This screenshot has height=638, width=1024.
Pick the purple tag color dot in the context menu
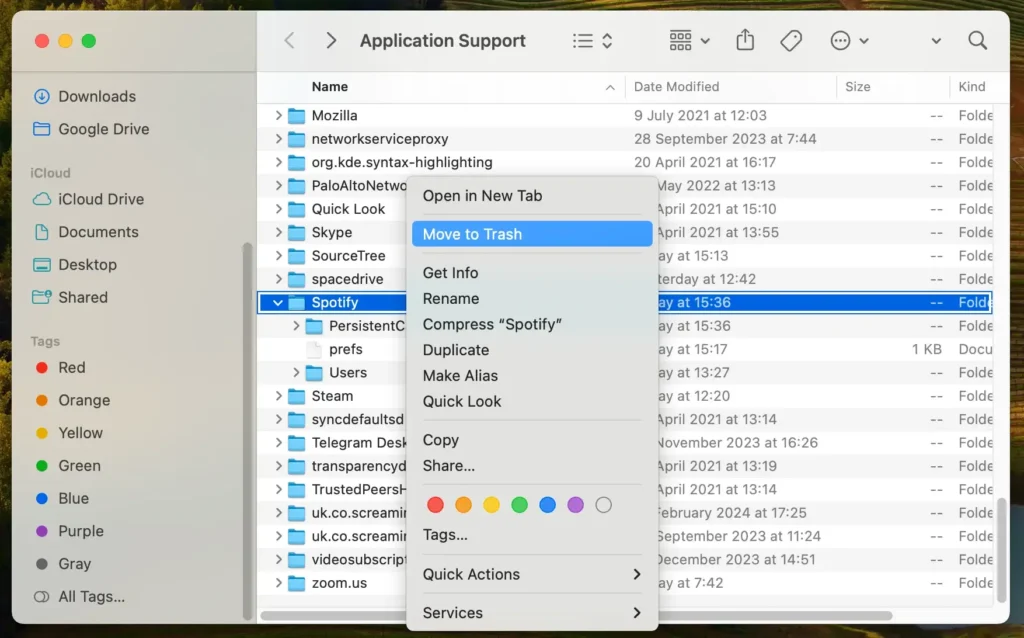coord(575,505)
